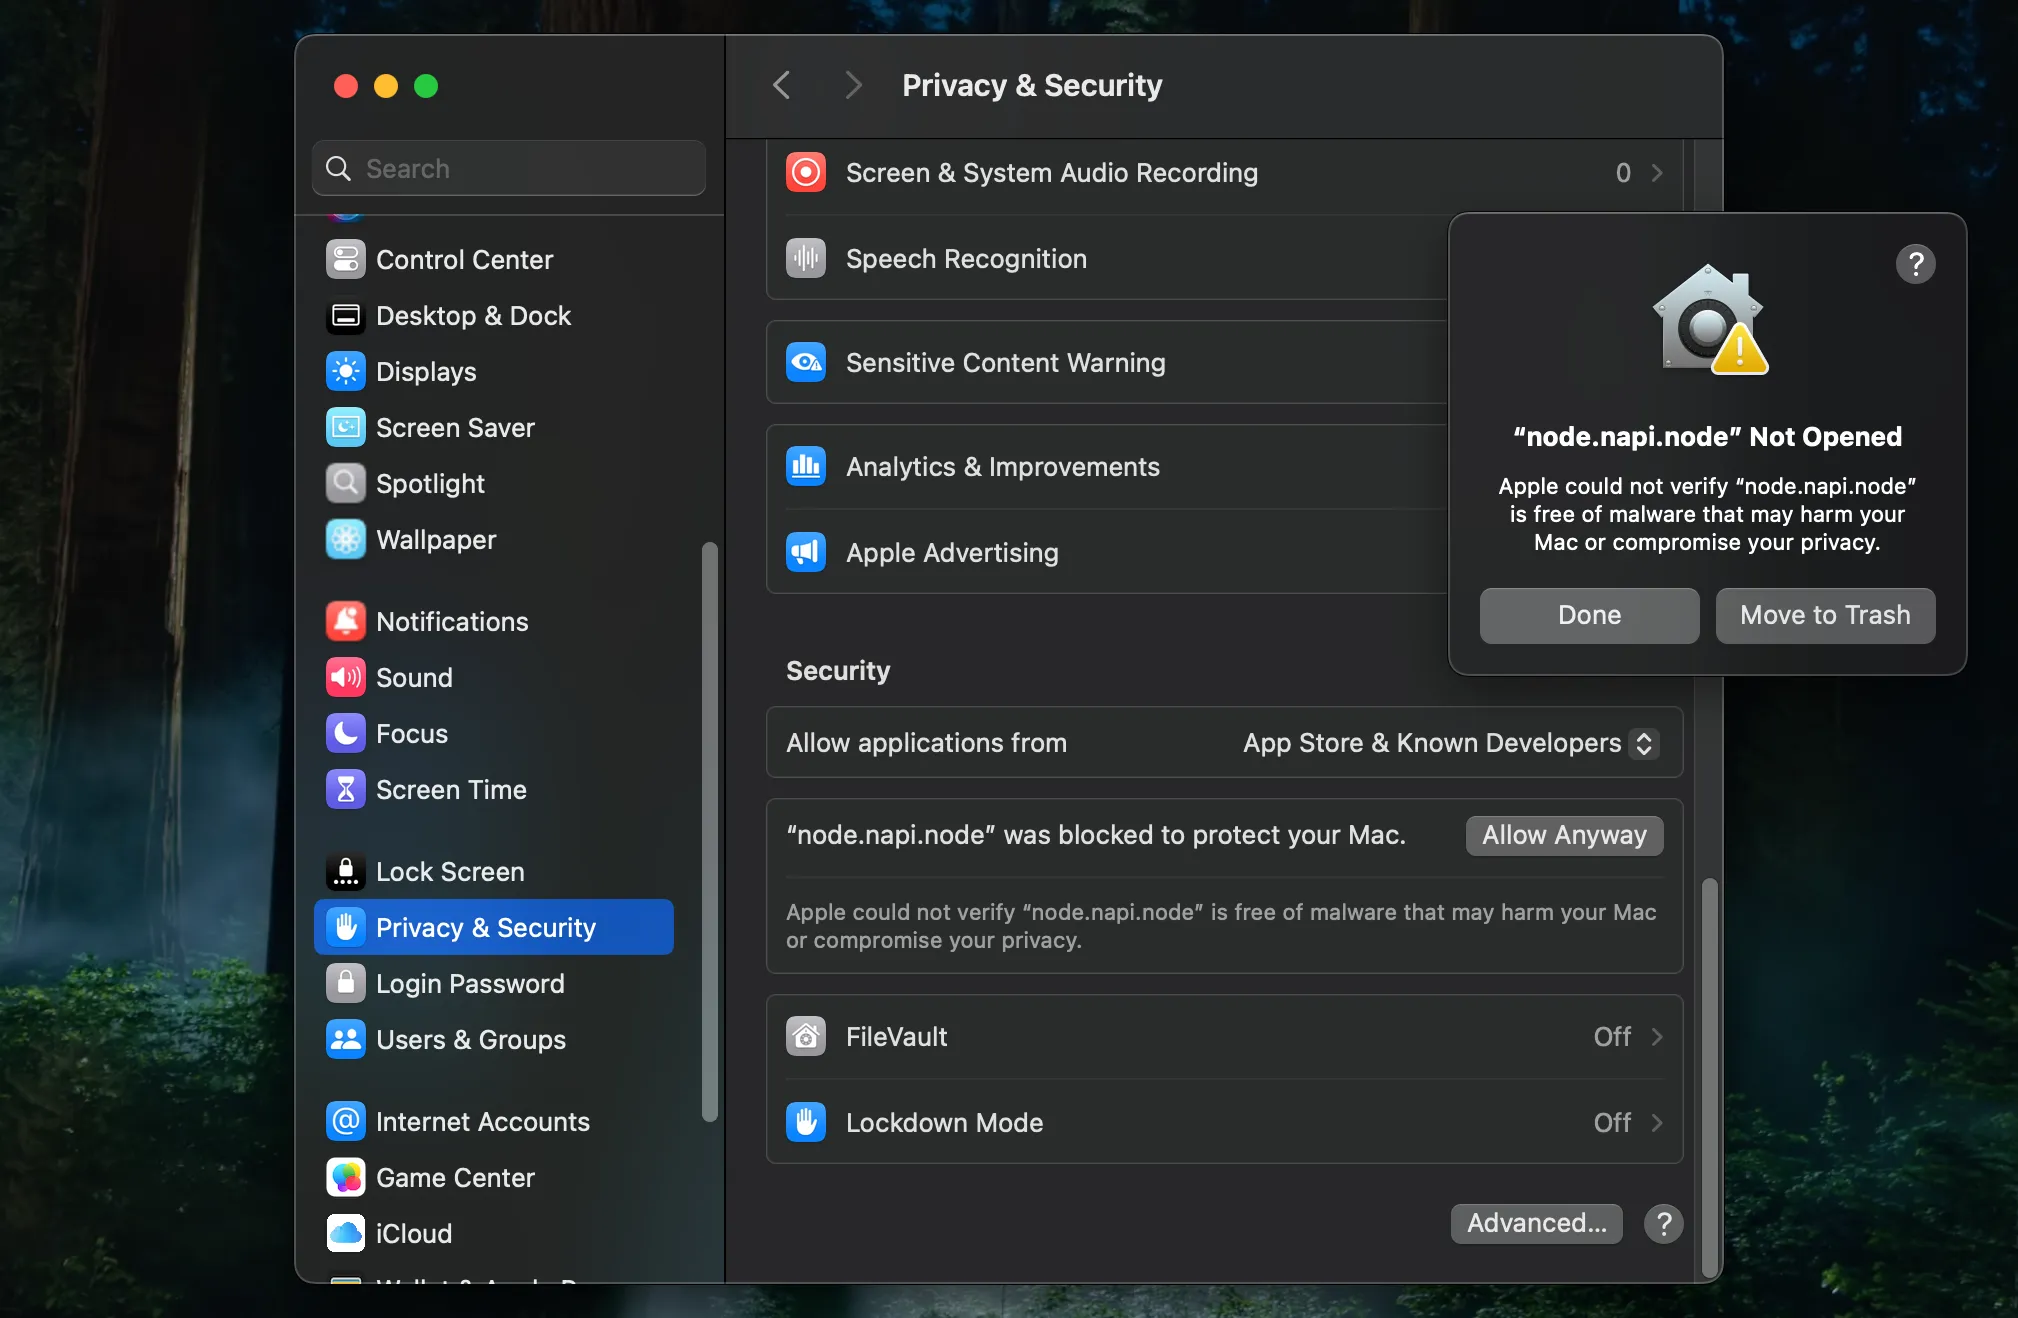
Task: Click the Security section heading
Action: tap(838, 671)
